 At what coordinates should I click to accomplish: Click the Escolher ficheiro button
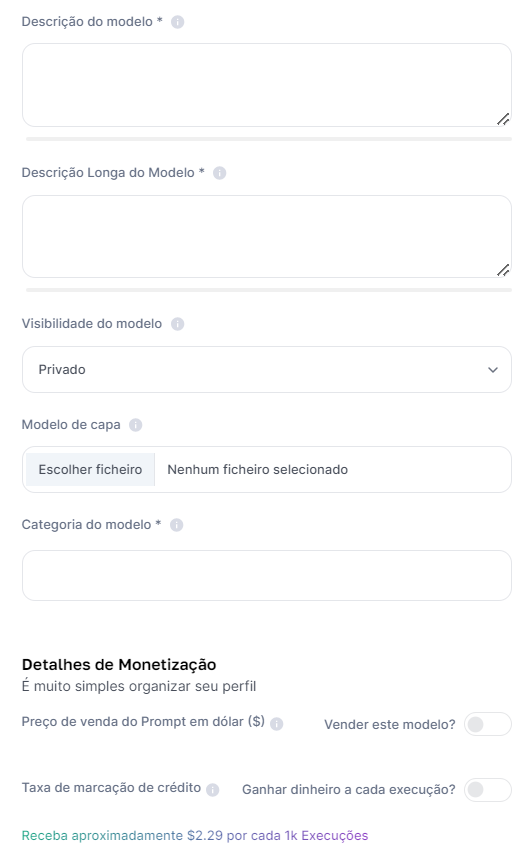click(x=90, y=469)
